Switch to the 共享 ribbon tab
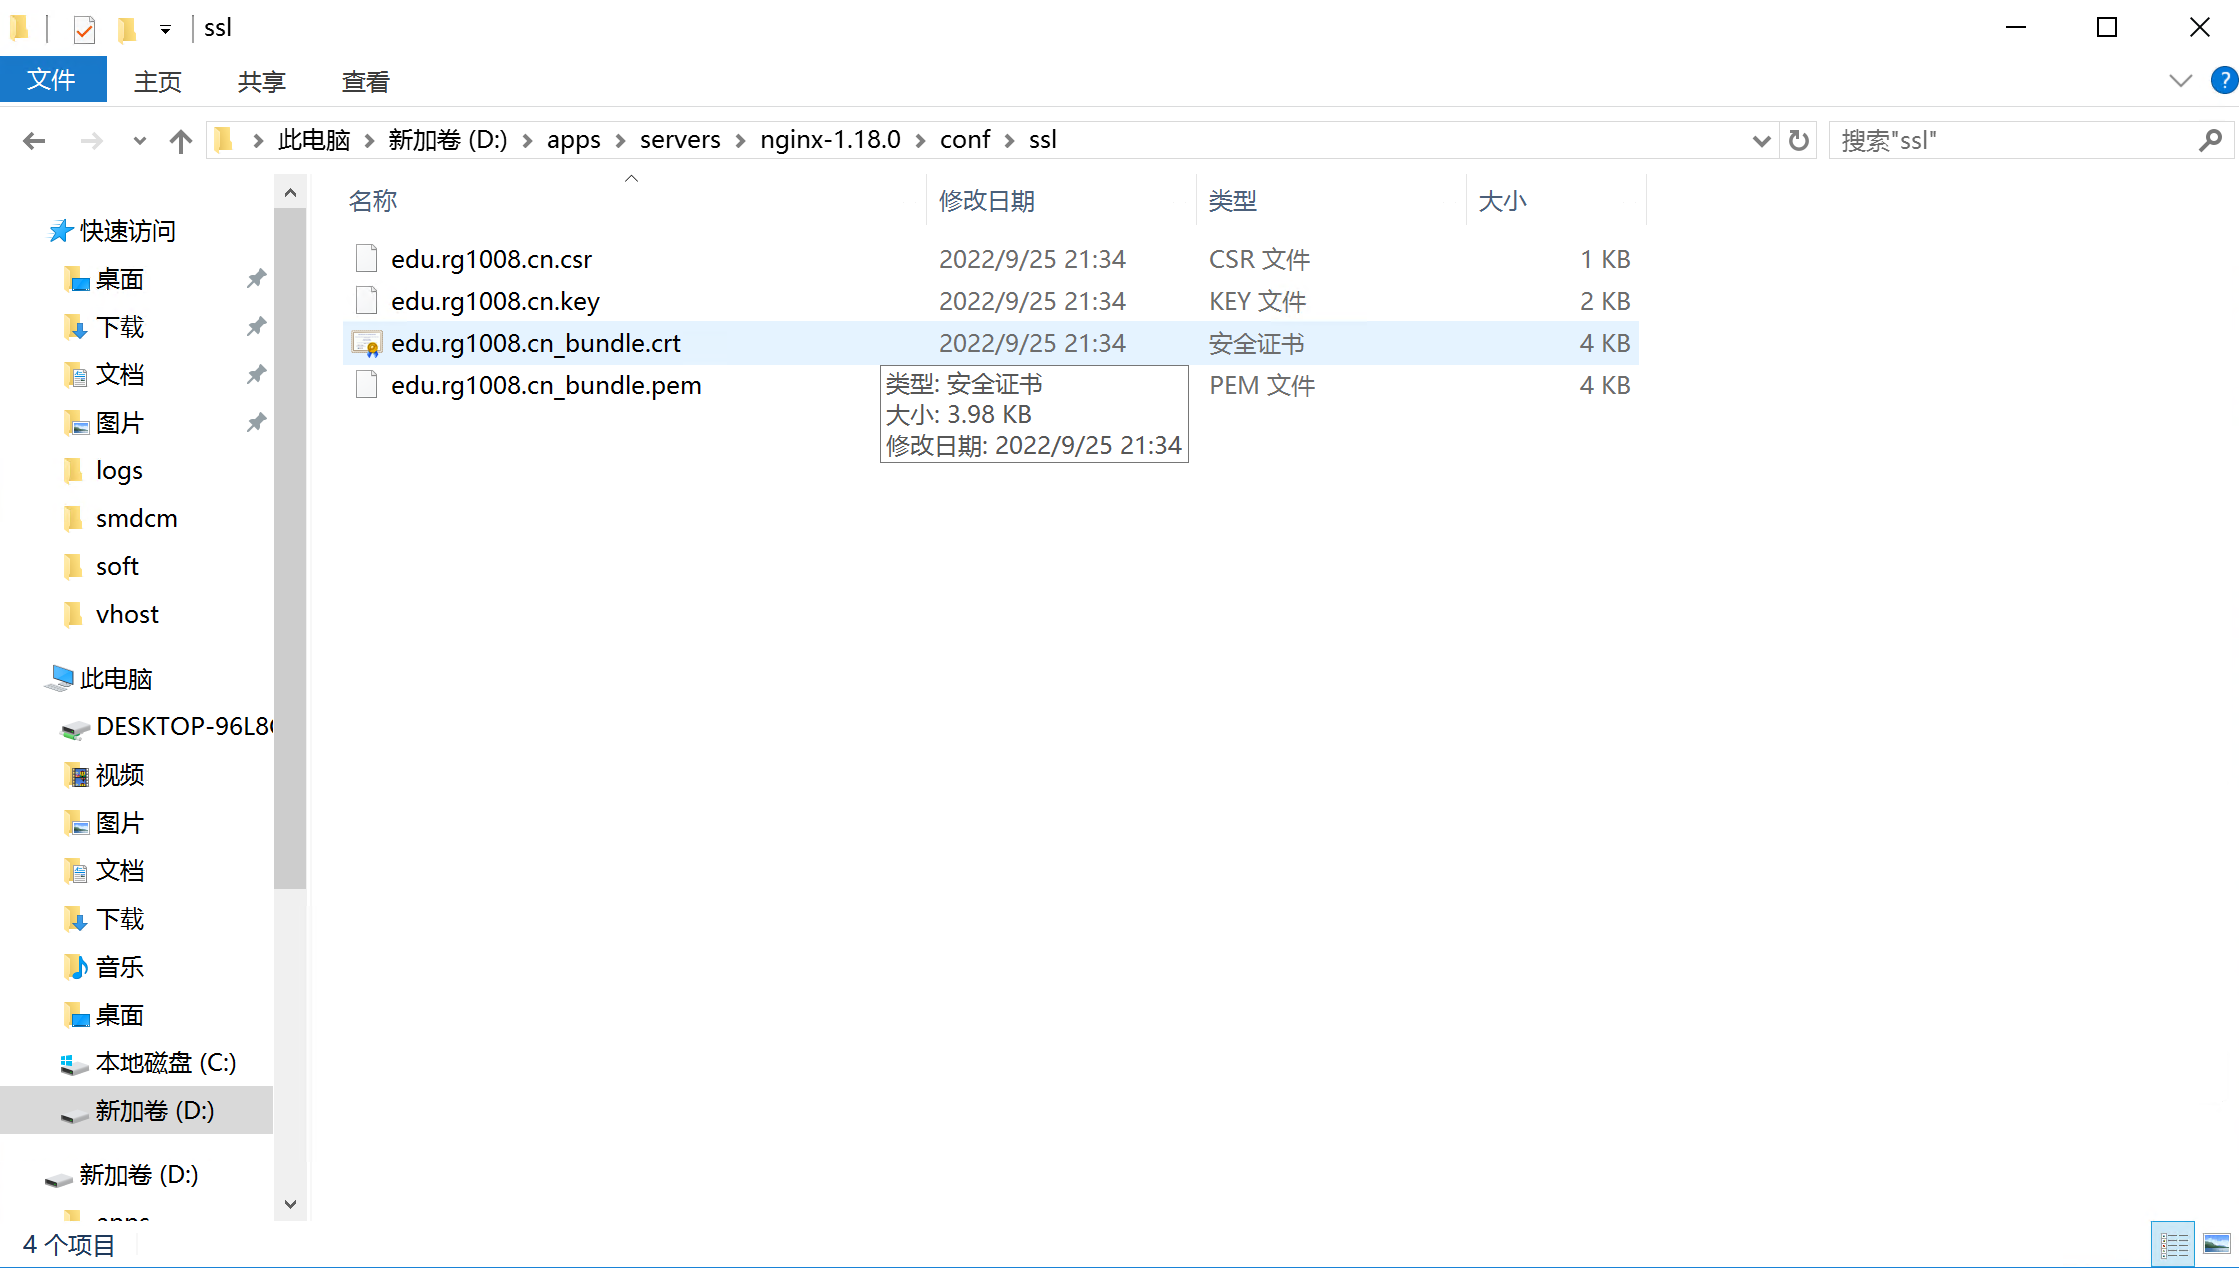Viewport: 2239px width, 1268px height. point(261,82)
